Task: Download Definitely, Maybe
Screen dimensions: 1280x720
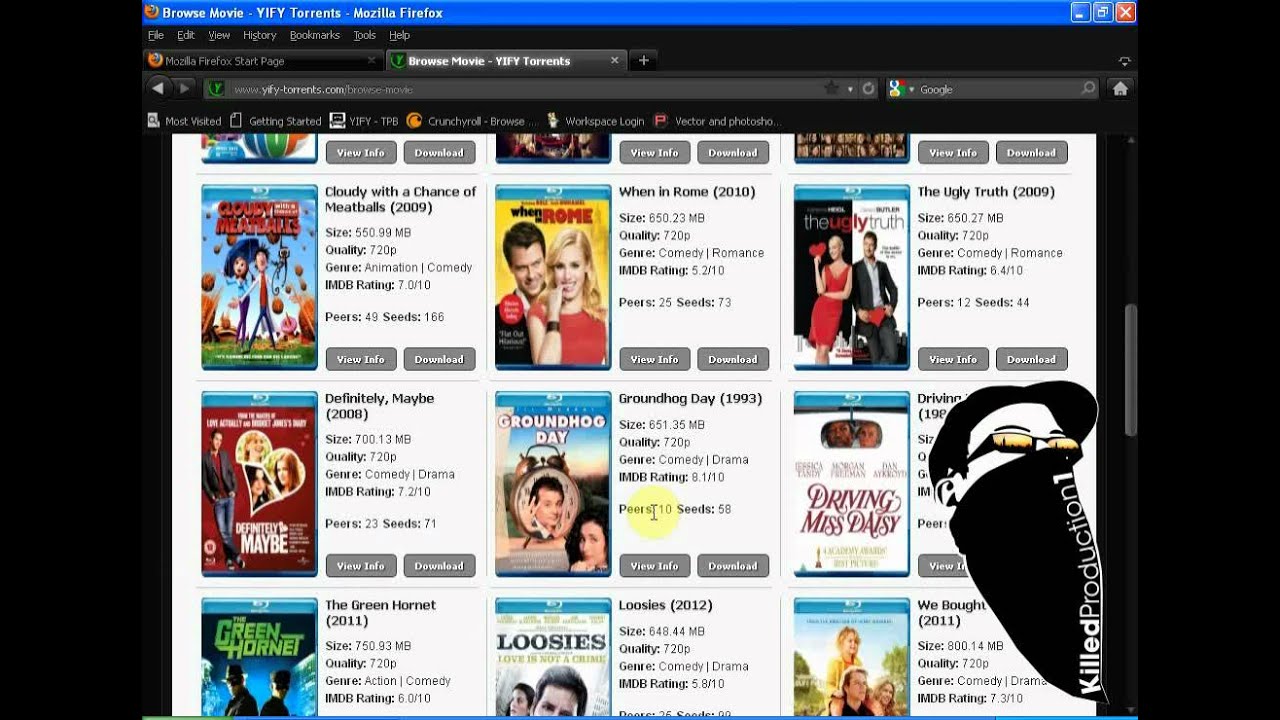Action: pos(439,566)
